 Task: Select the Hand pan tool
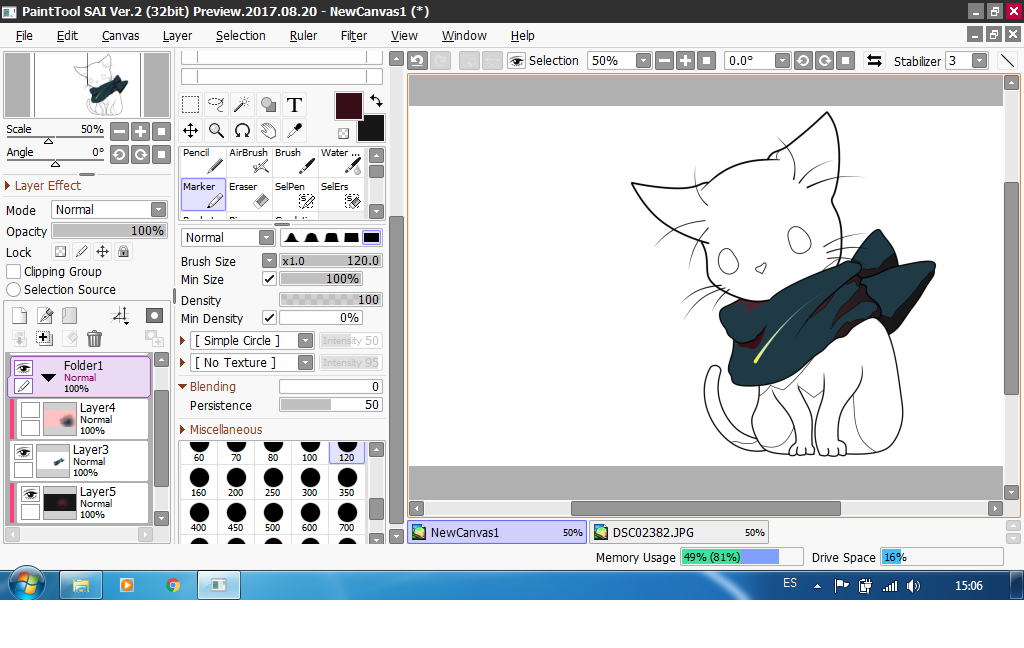click(x=268, y=131)
